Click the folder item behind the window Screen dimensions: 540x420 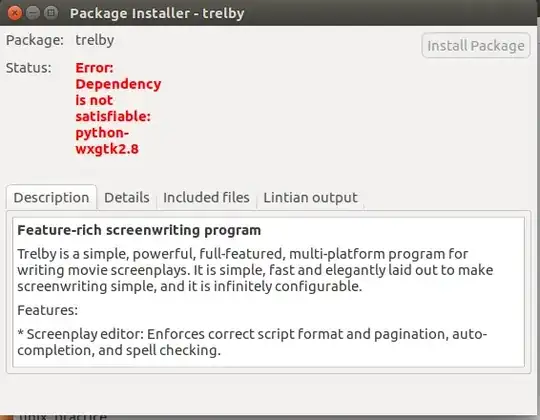pyautogui.click(x=55, y=417)
